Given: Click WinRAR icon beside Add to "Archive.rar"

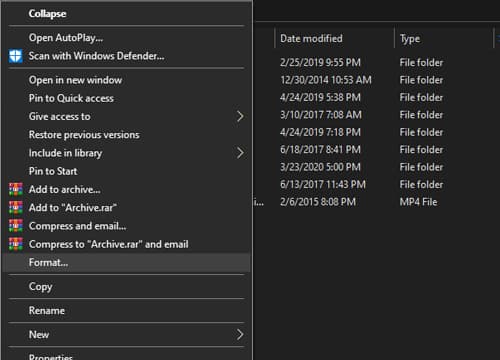Looking at the screenshot, I should (x=16, y=207).
